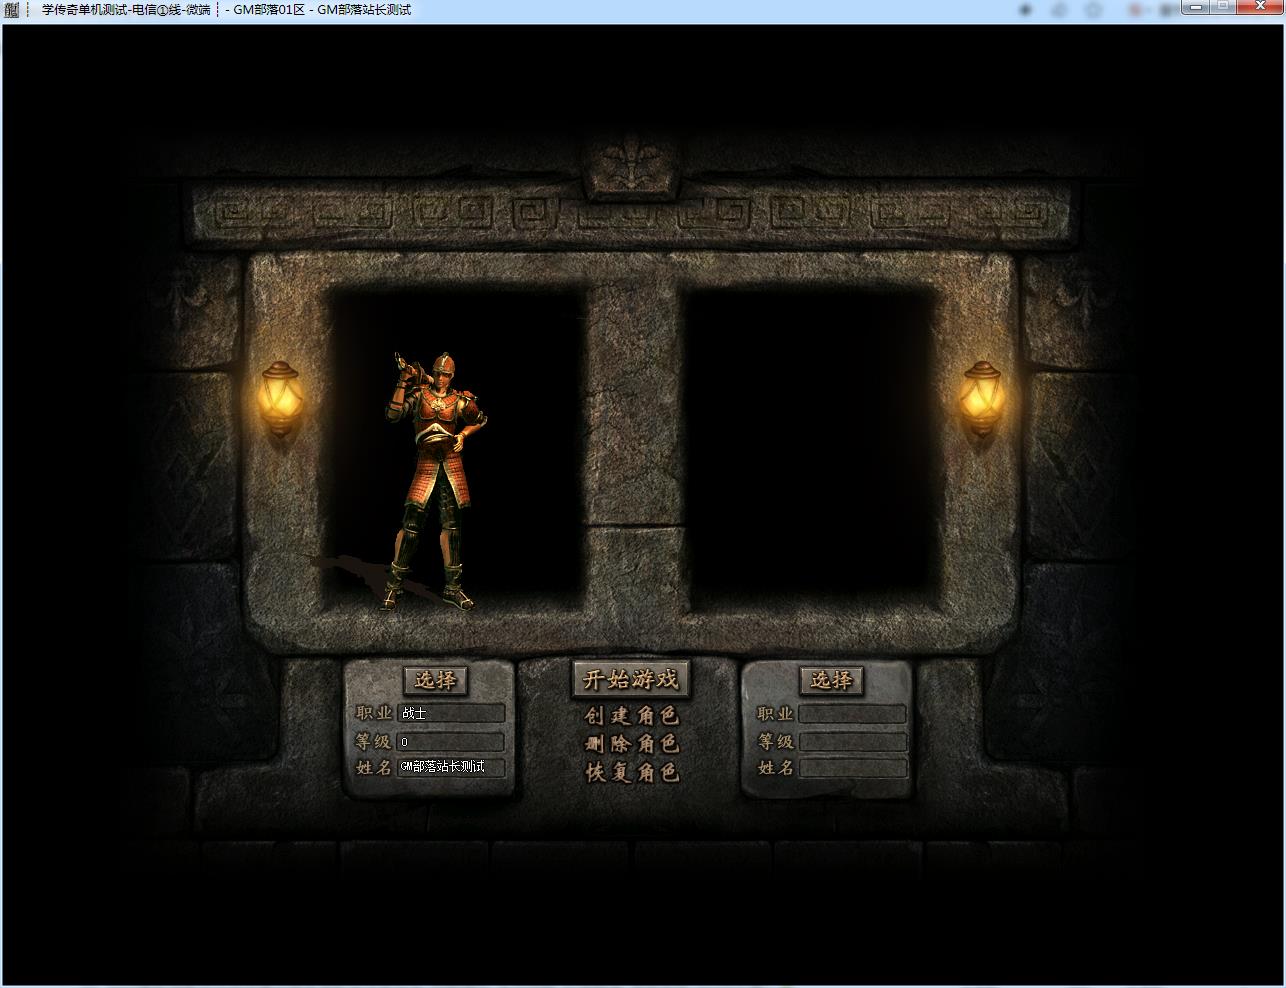
Task: Click the empty 职业 field on the right panel
Action: point(853,714)
